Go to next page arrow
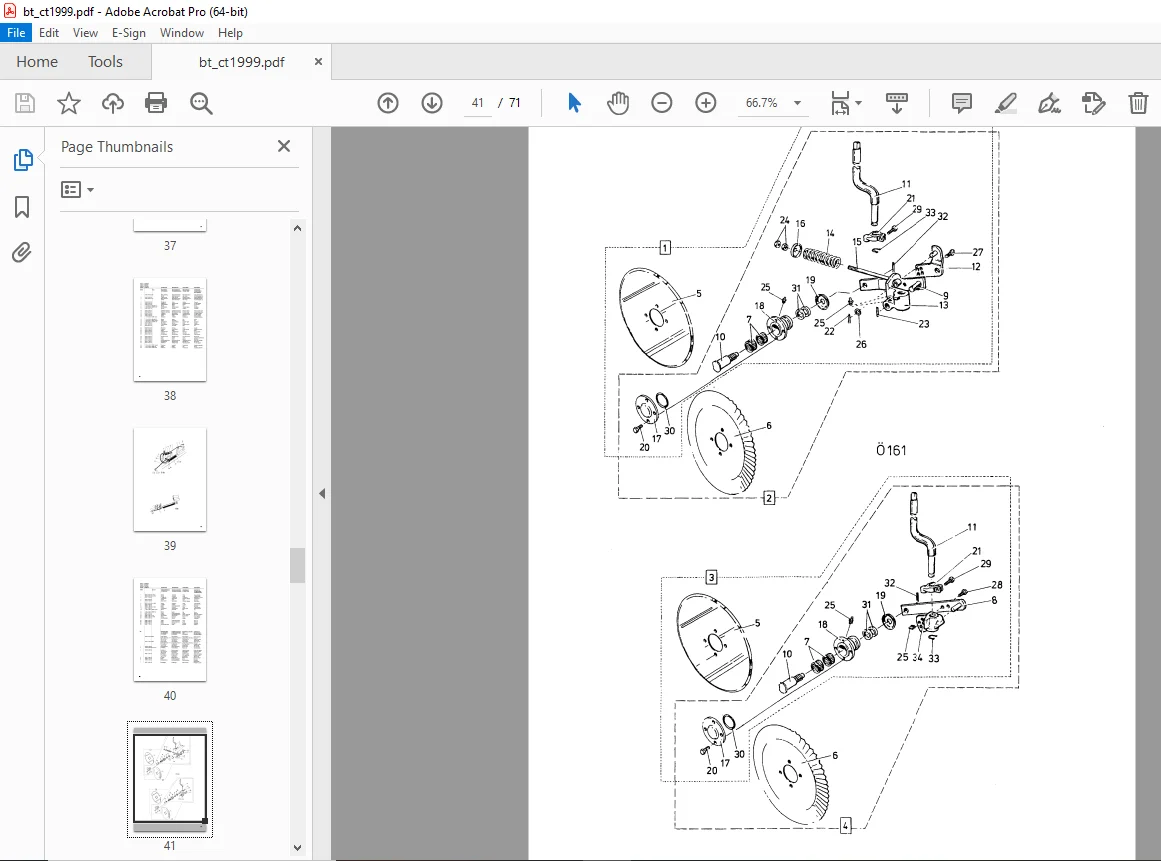The height and width of the screenshot is (861, 1161). pyautogui.click(x=432, y=103)
